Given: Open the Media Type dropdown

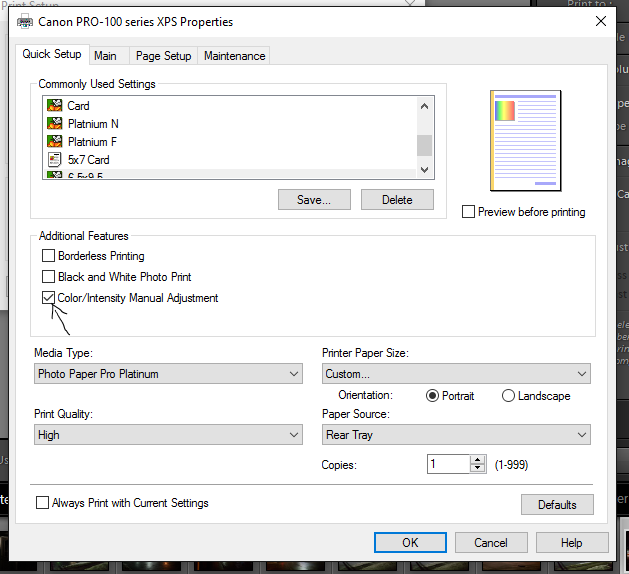Looking at the screenshot, I should [x=168, y=374].
